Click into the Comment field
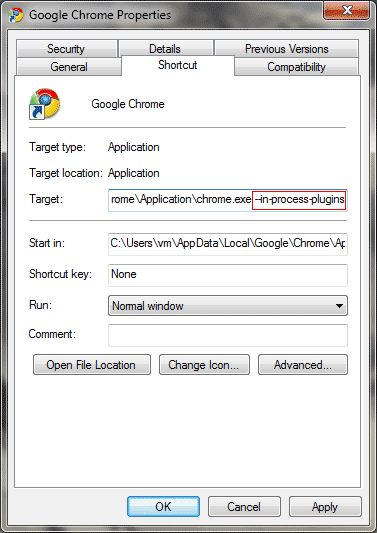Viewport: 377px width, 533px height. coord(228,335)
